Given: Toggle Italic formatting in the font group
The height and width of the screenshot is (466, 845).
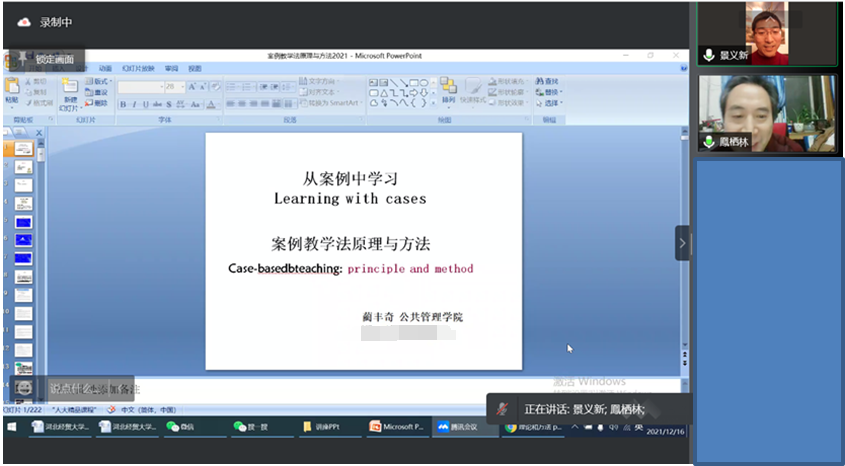Looking at the screenshot, I should 134,104.
